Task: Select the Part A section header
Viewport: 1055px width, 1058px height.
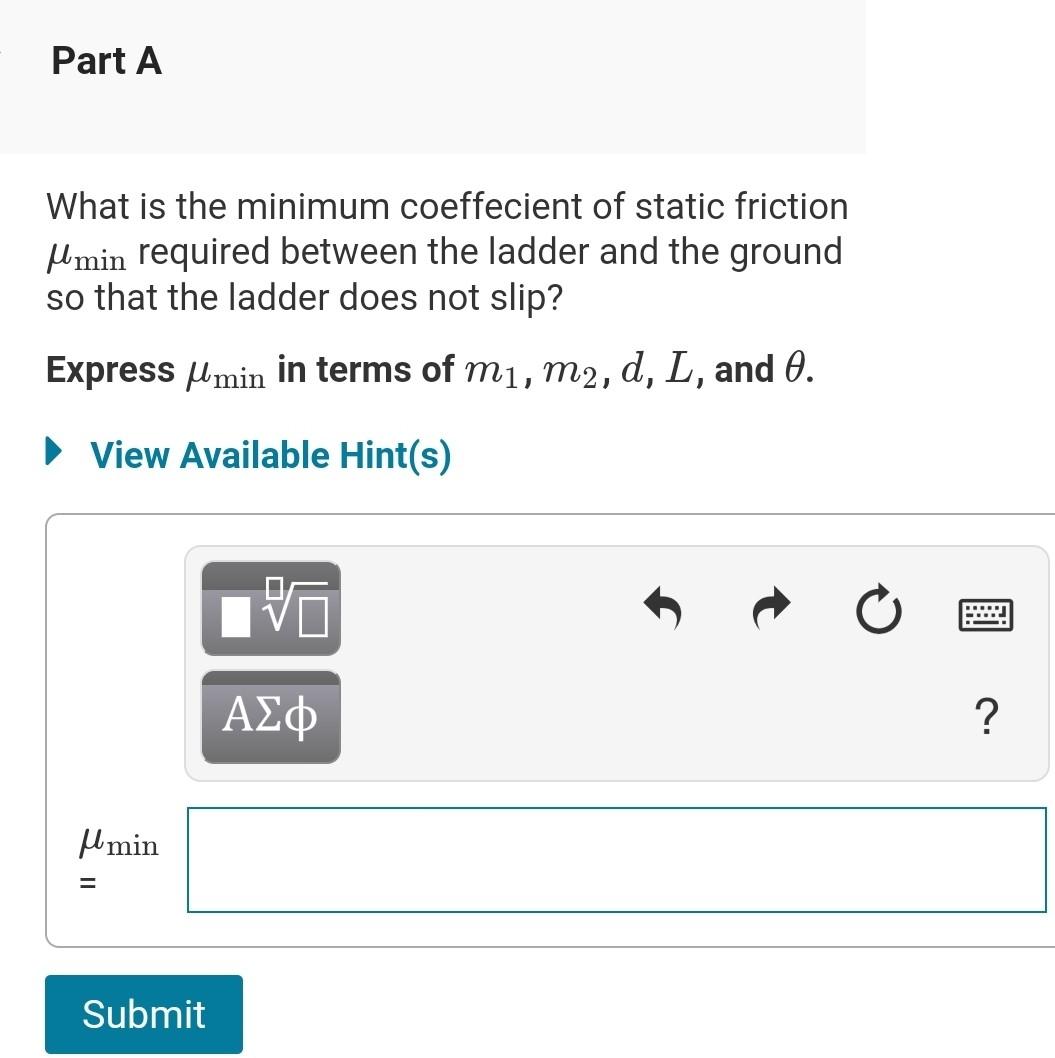Action: [x=106, y=60]
